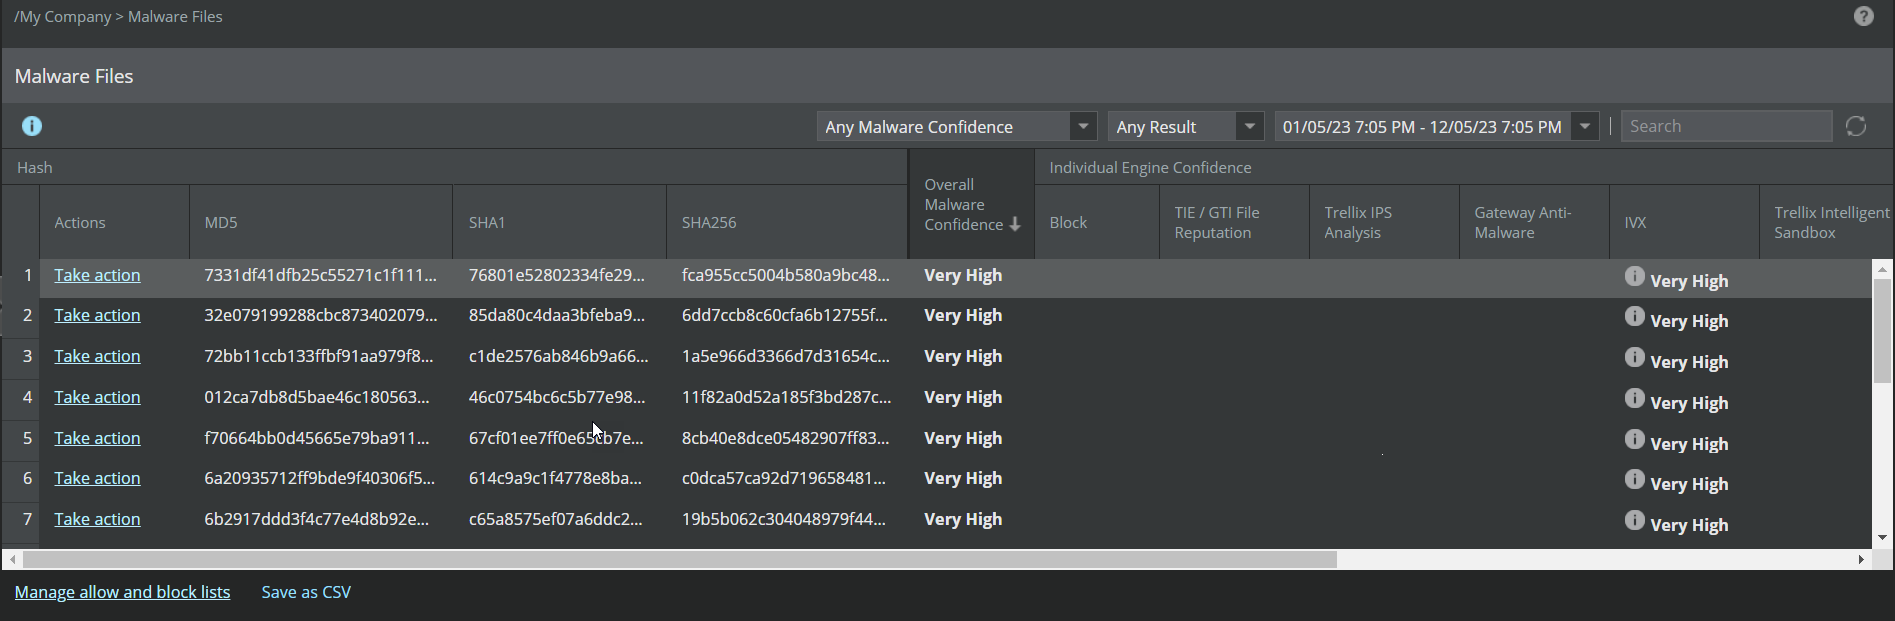Click IVX info icon in row 3
Image resolution: width=1895 pixels, height=621 pixels.
(1634, 357)
